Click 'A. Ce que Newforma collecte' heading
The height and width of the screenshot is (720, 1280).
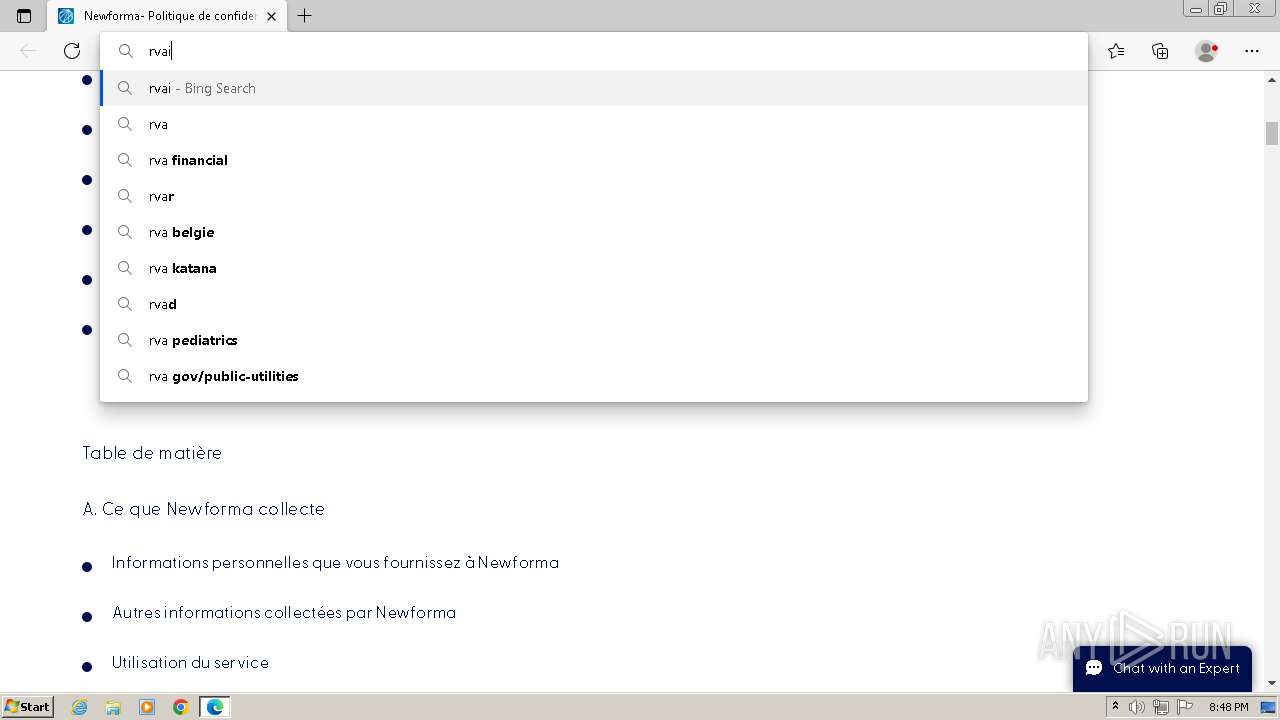[x=204, y=509]
